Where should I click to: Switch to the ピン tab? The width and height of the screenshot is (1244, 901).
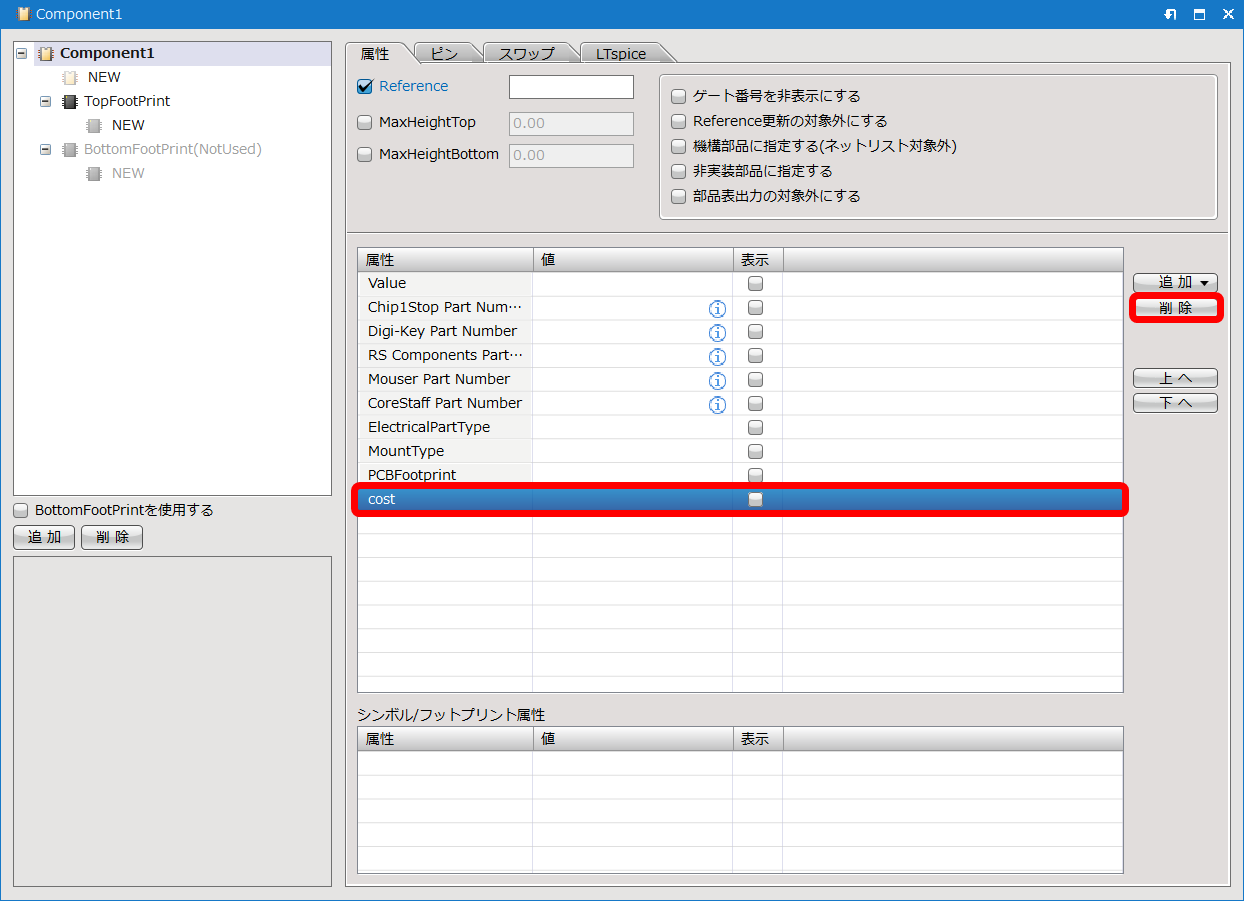coord(444,54)
